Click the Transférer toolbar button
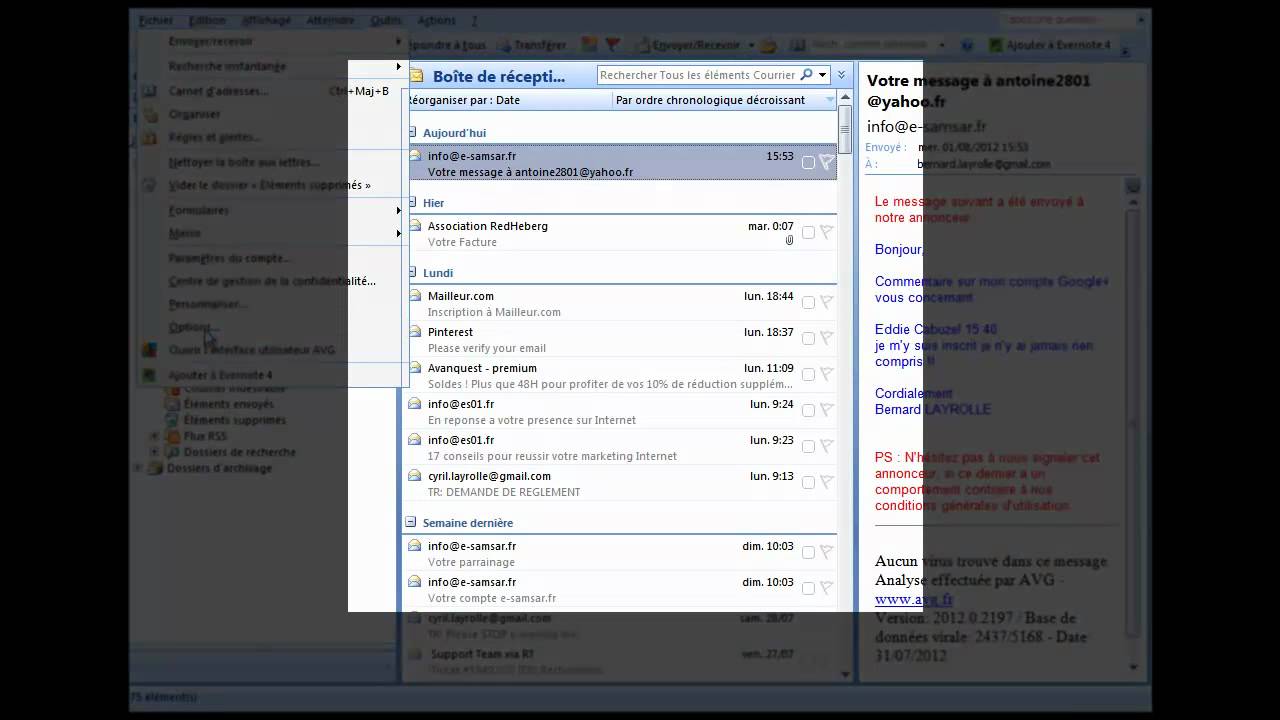The width and height of the screenshot is (1280, 720). [531, 45]
